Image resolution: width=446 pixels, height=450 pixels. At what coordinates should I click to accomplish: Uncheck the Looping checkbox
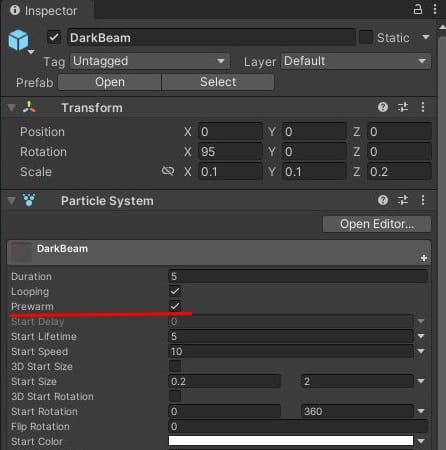coord(175,291)
